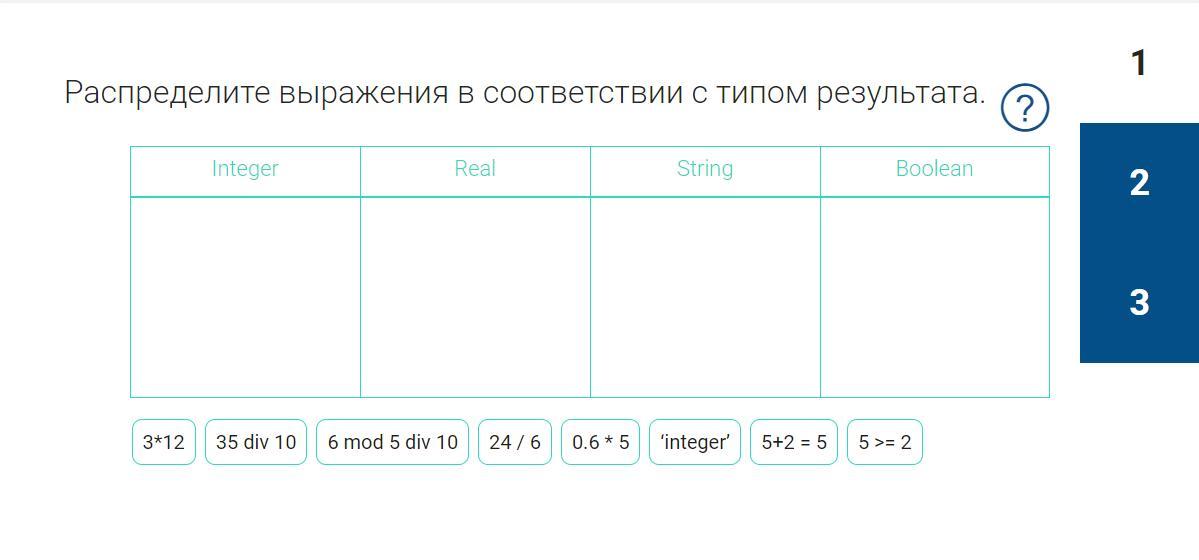
Task: Switch to question number 2
Action: (1139, 183)
